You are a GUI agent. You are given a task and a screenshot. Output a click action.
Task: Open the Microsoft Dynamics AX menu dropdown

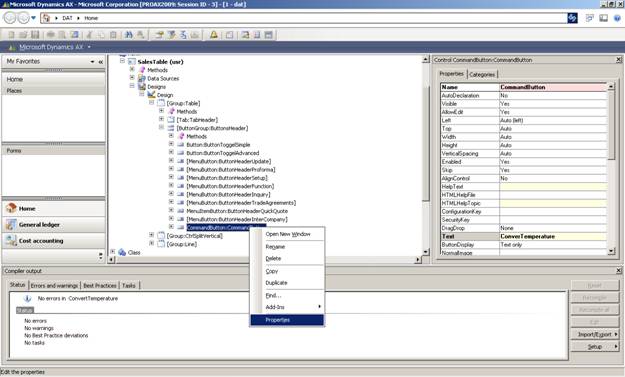point(89,47)
